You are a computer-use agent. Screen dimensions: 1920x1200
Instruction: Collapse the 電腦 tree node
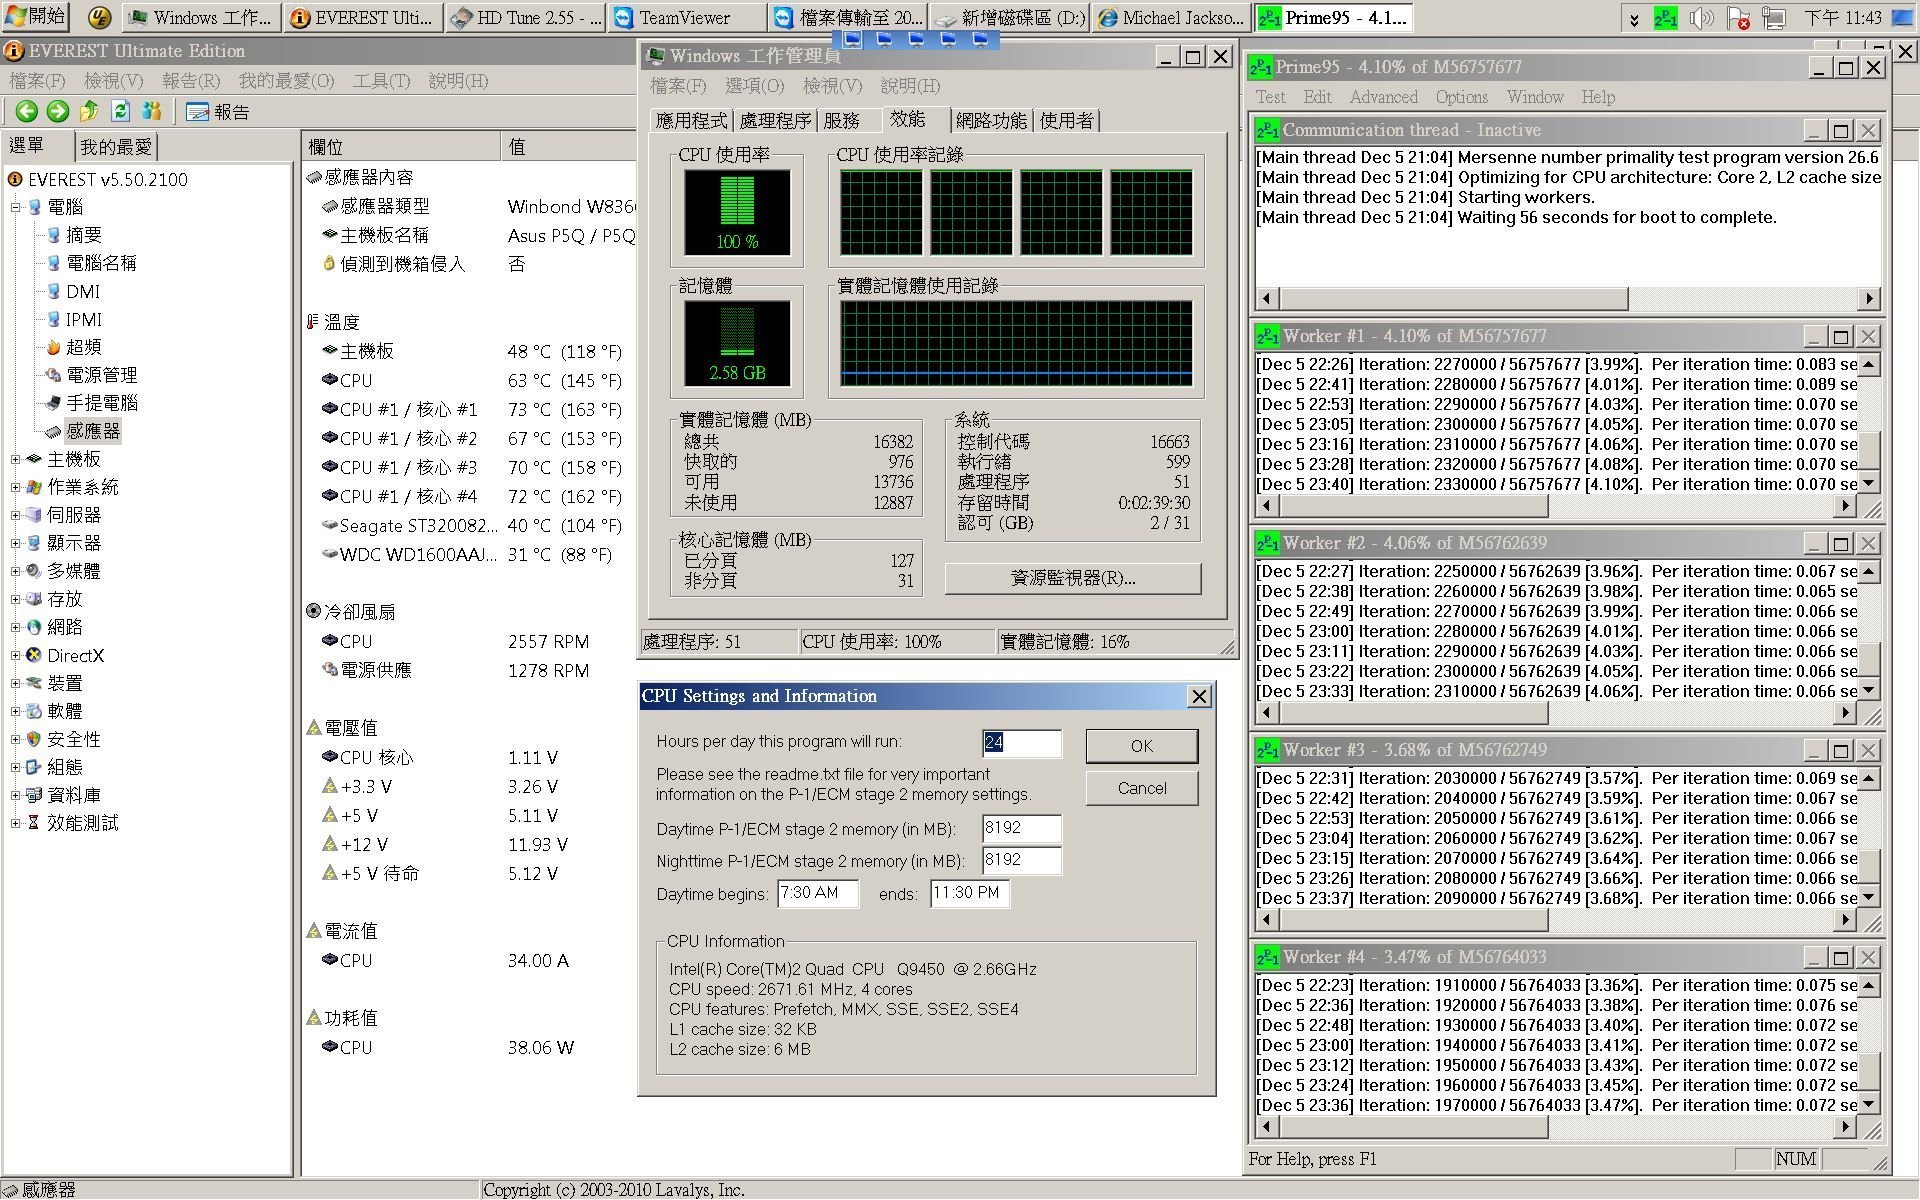click(15, 207)
